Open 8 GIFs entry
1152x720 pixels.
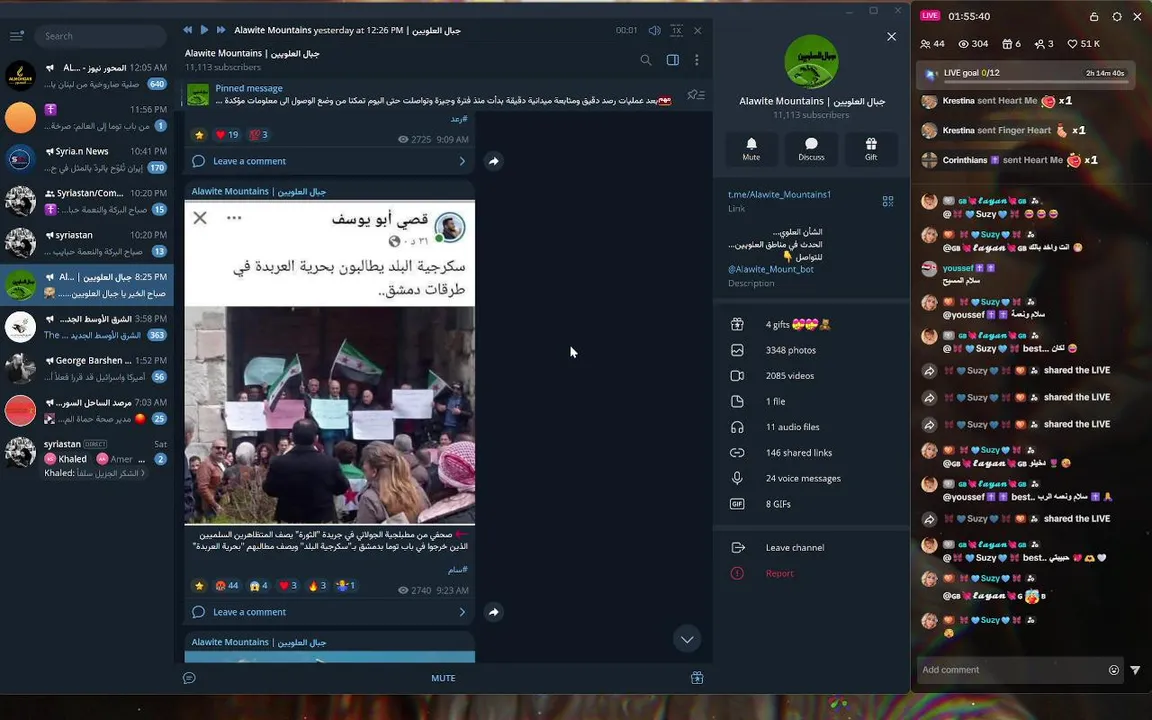[811, 504]
